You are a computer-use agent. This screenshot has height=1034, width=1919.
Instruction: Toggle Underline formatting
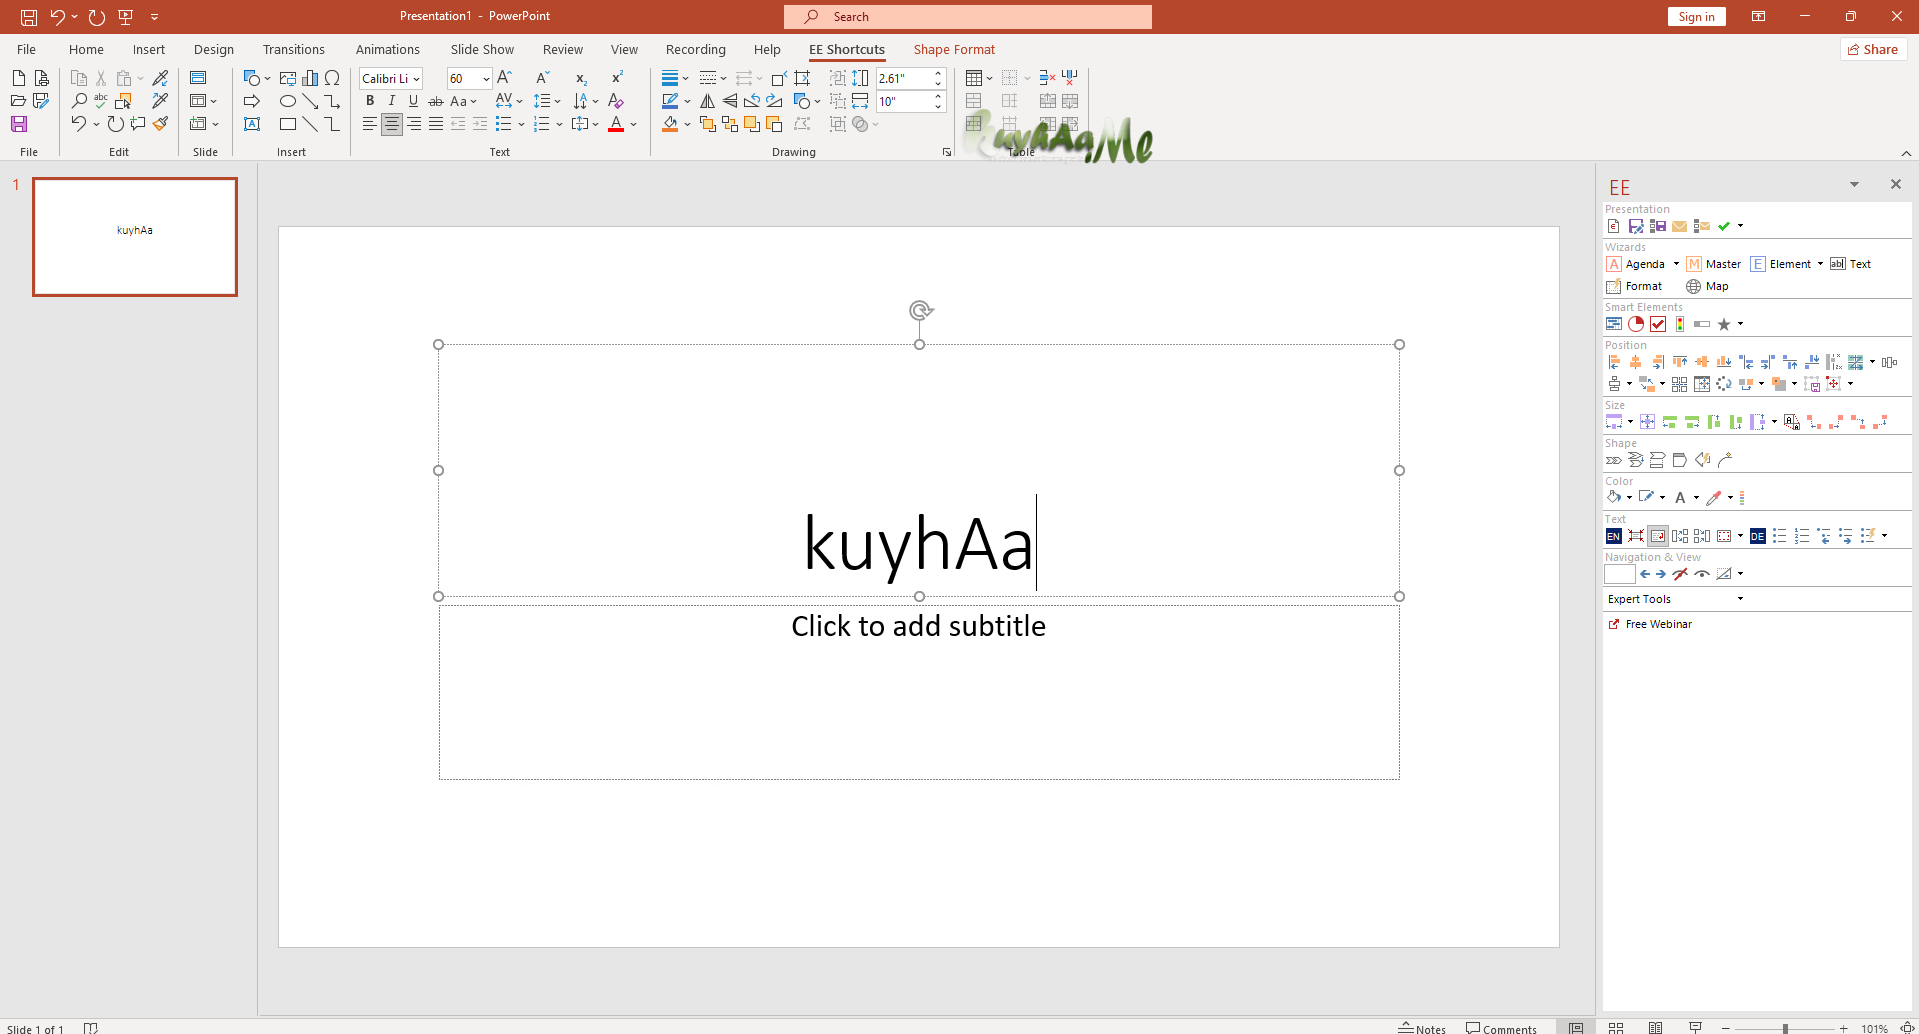click(x=413, y=101)
